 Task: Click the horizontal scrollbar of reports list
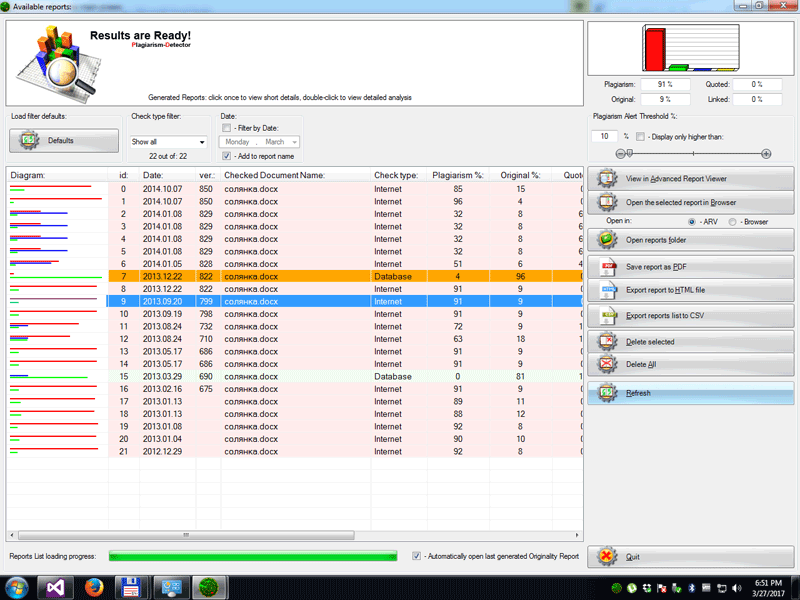pos(186,535)
